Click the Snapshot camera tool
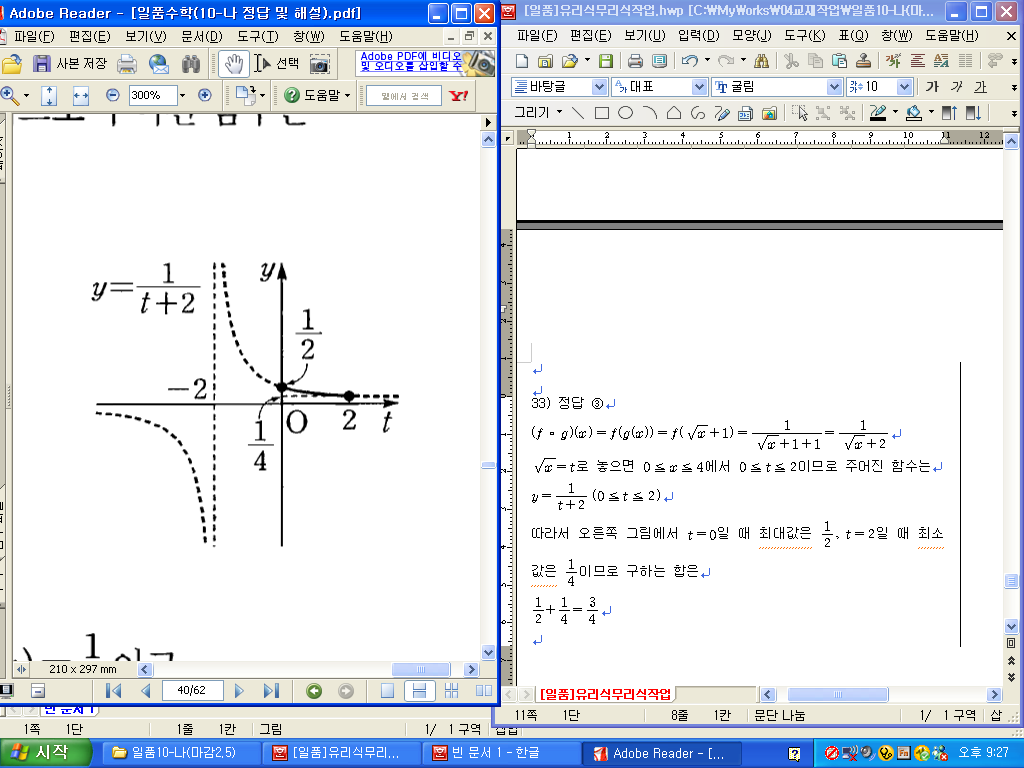Image resolution: width=1024 pixels, height=768 pixels. (x=320, y=64)
